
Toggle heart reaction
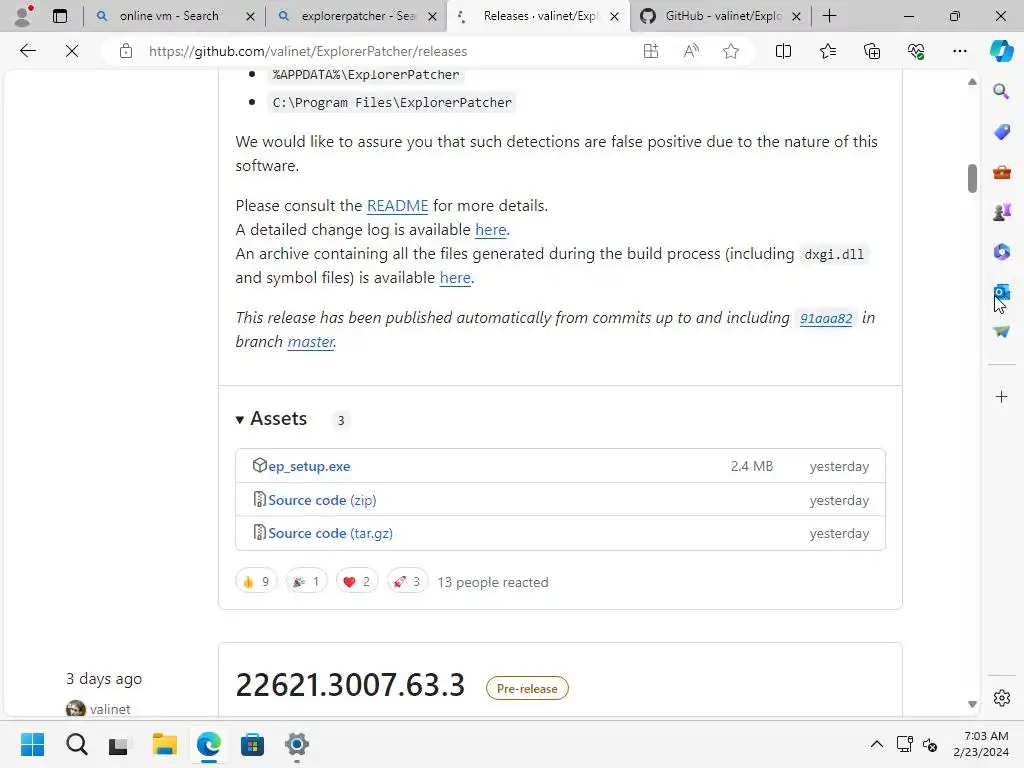pyautogui.click(x=357, y=581)
